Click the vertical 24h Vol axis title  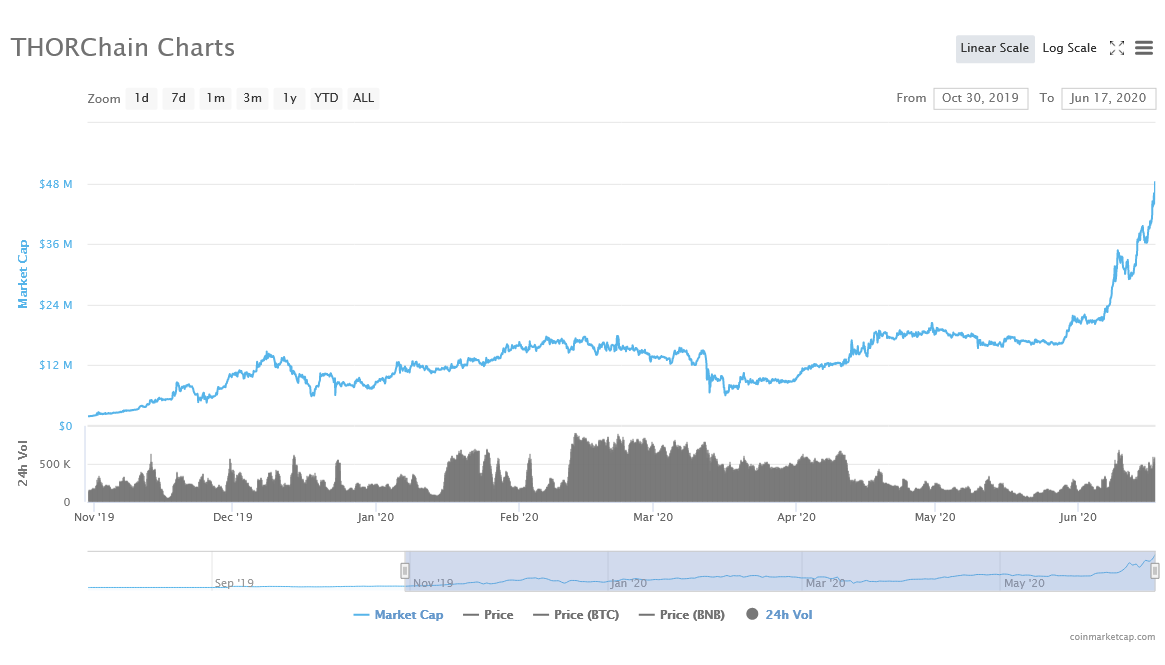tap(23, 464)
